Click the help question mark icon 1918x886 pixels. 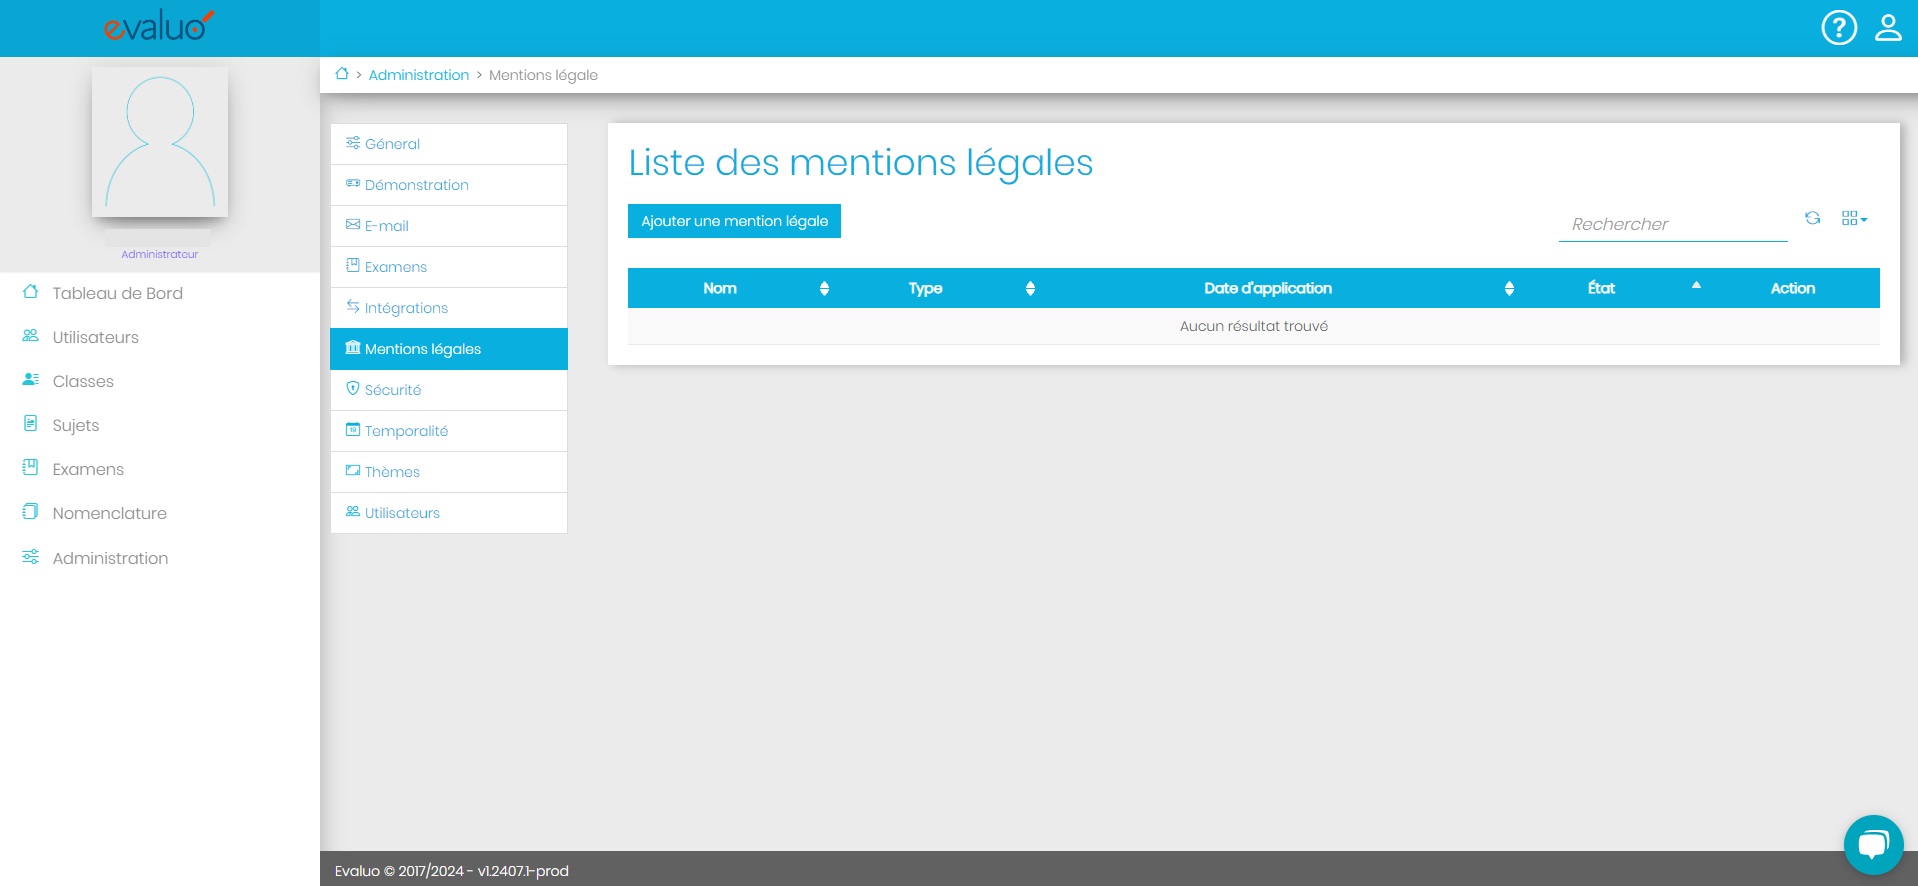[x=1838, y=28]
